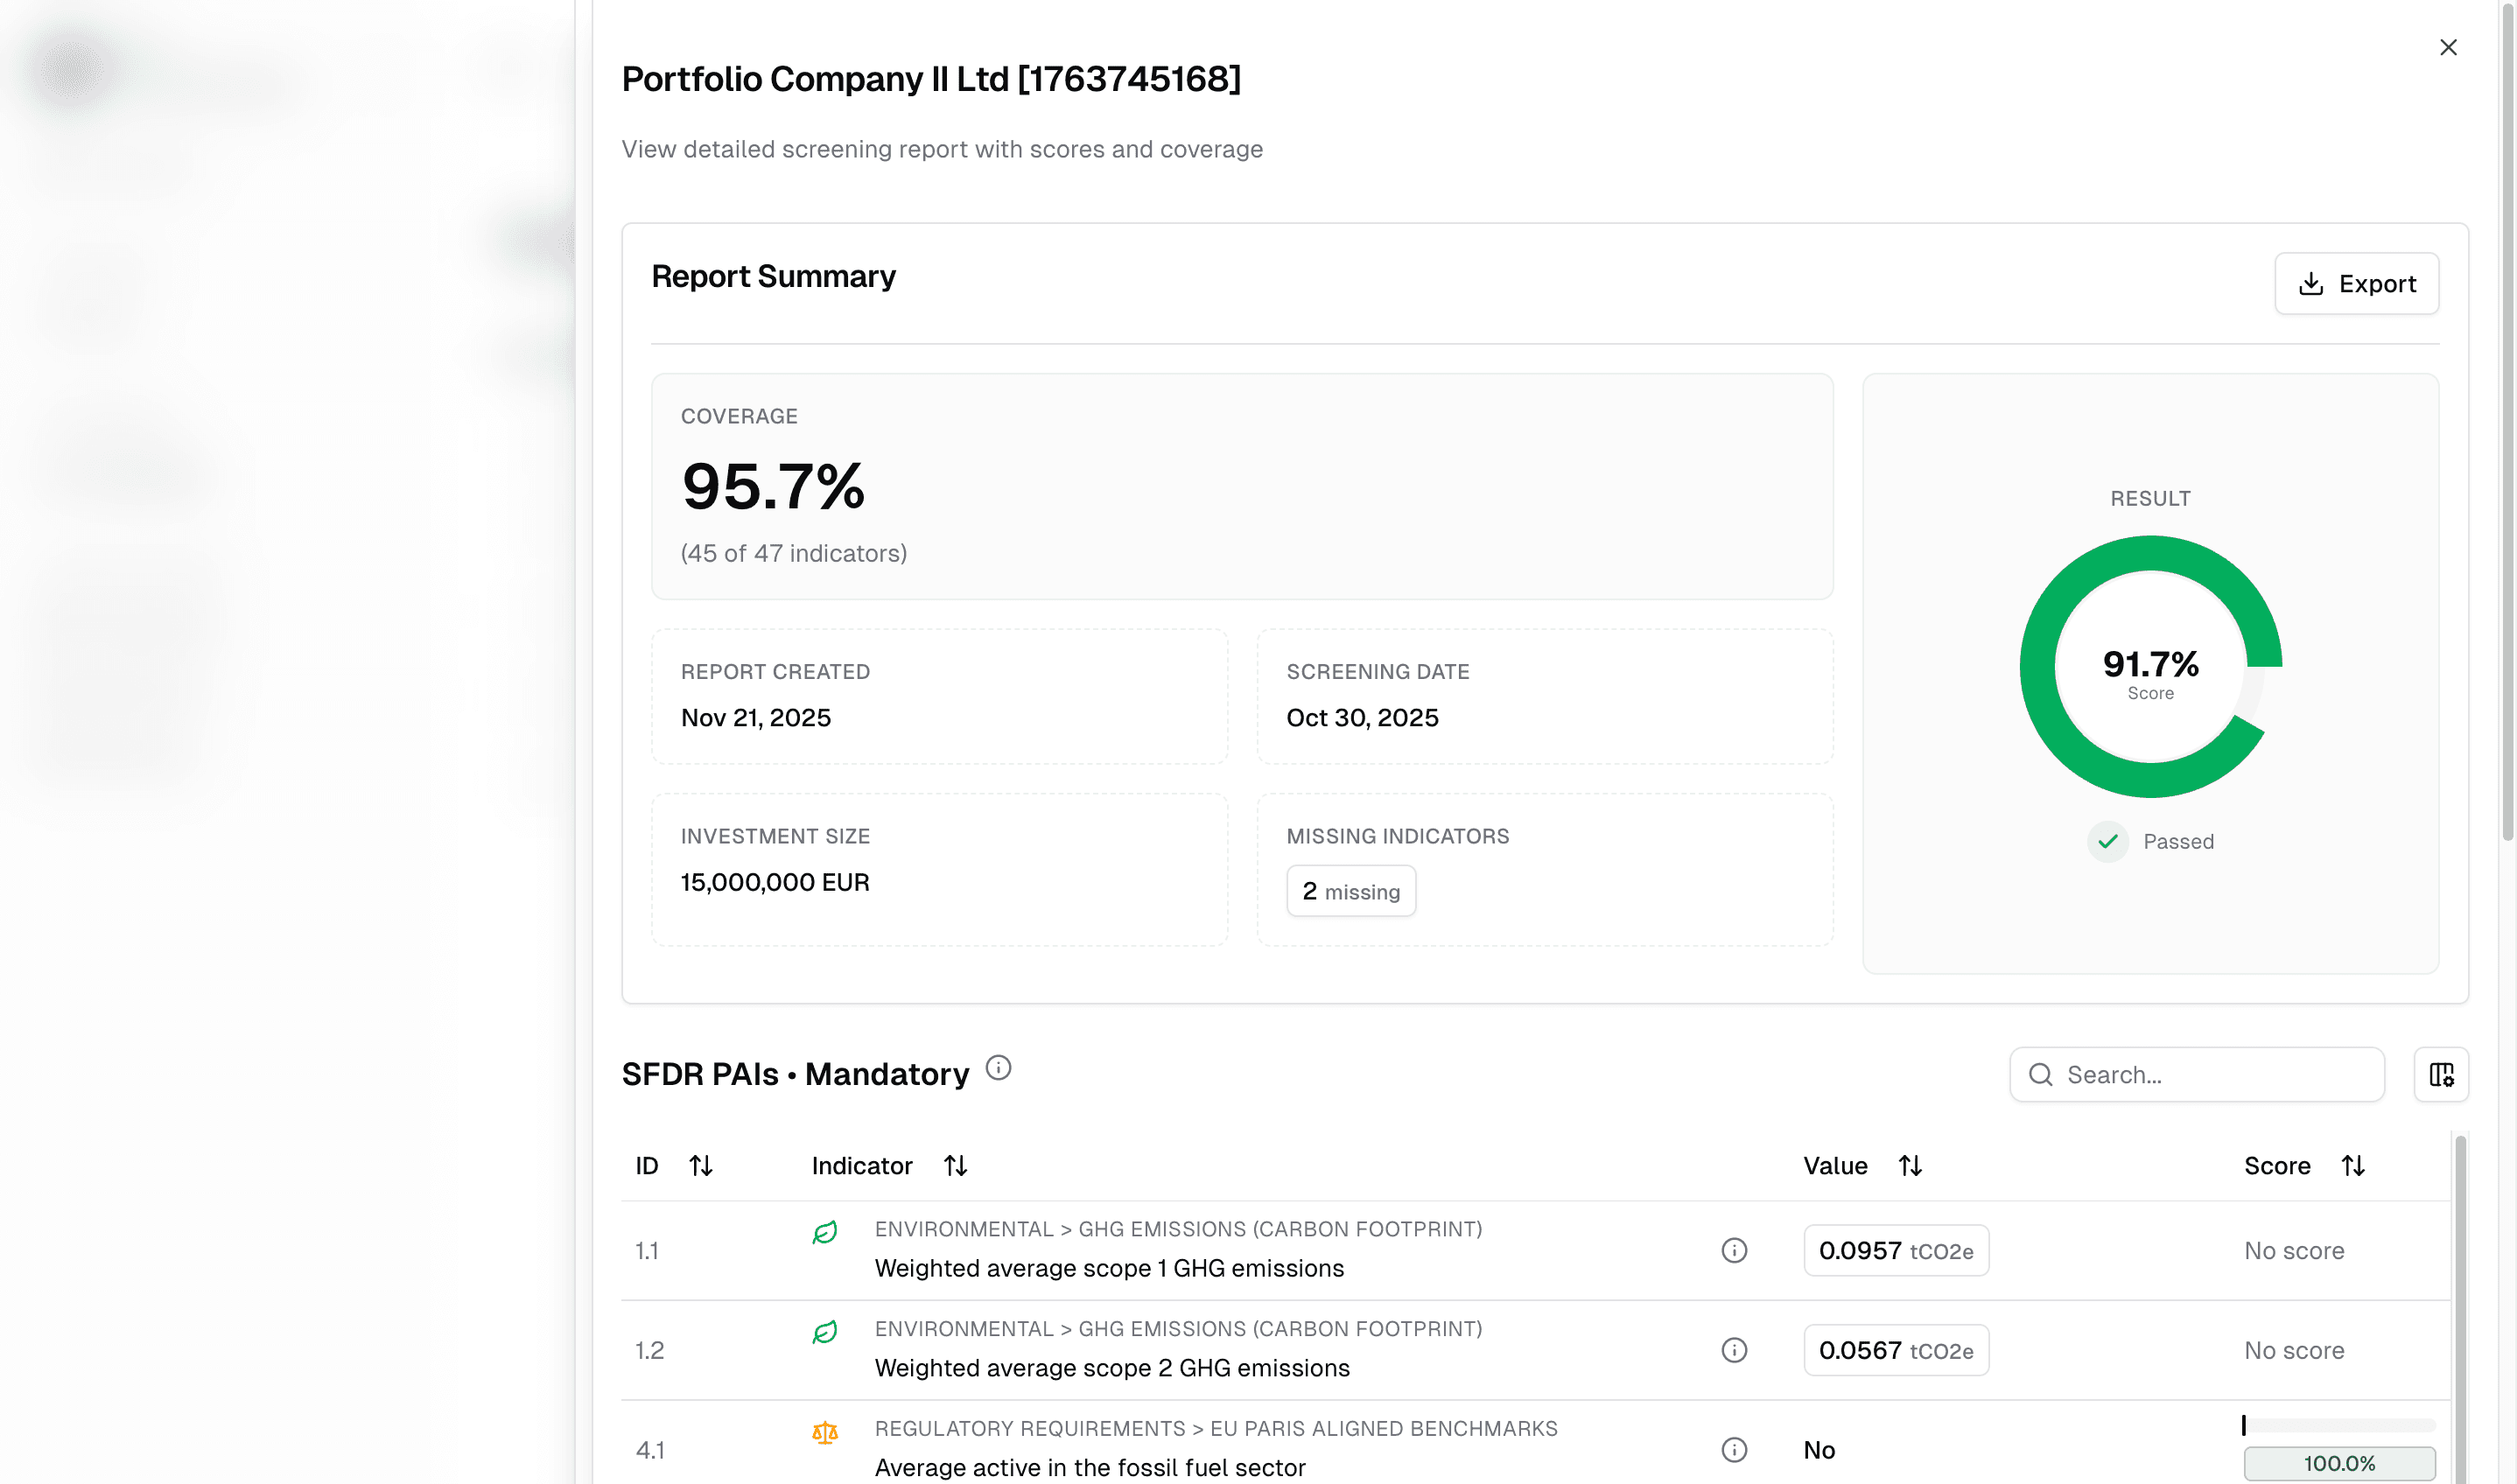Click the 2 missing indicators badge

click(x=1350, y=891)
